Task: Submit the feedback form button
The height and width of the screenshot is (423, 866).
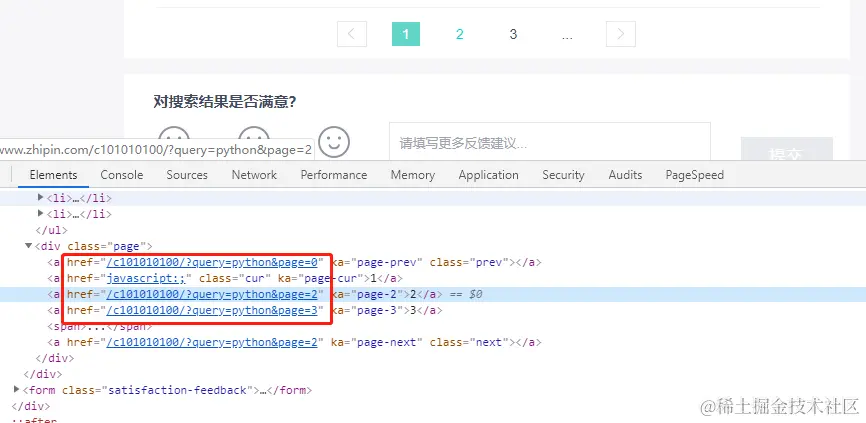Action: click(786, 149)
